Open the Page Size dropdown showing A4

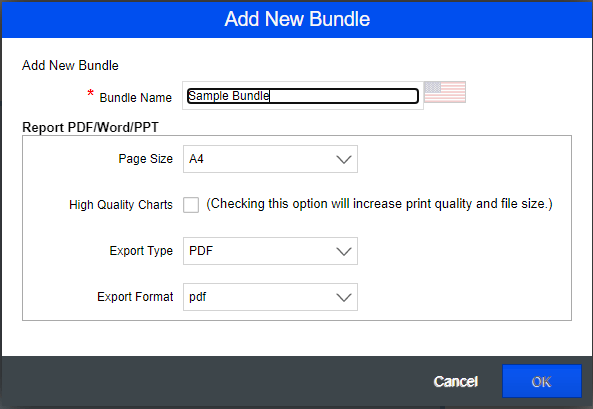(x=270, y=159)
